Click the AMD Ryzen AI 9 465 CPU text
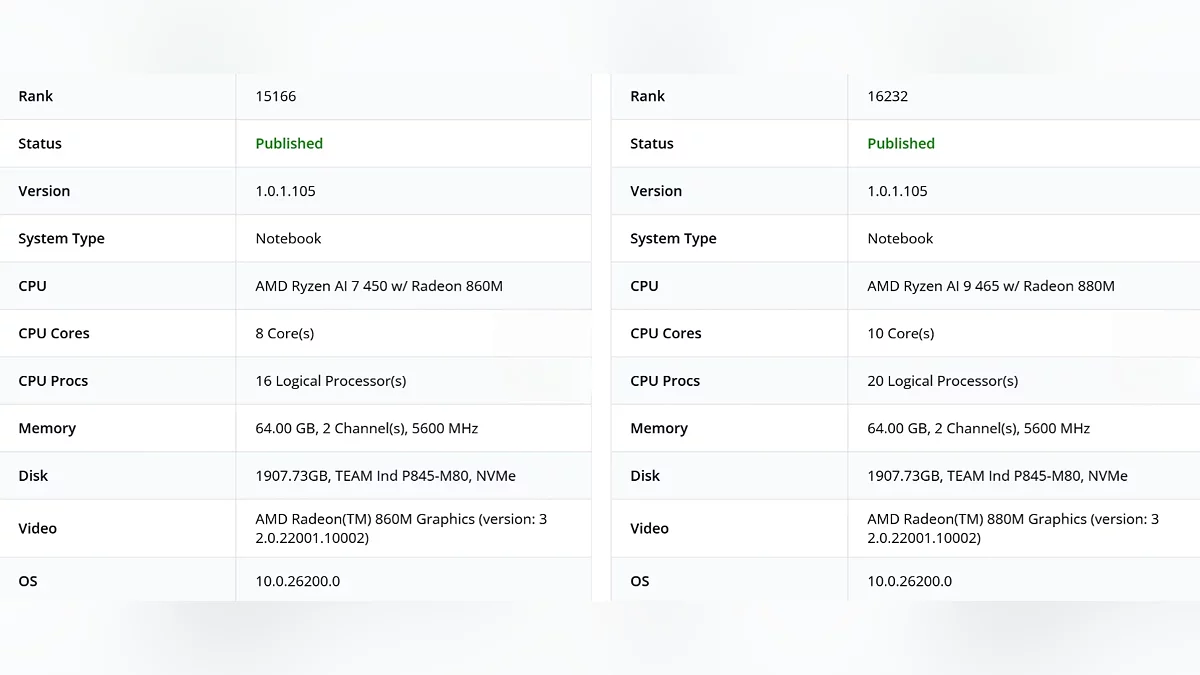 point(991,286)
